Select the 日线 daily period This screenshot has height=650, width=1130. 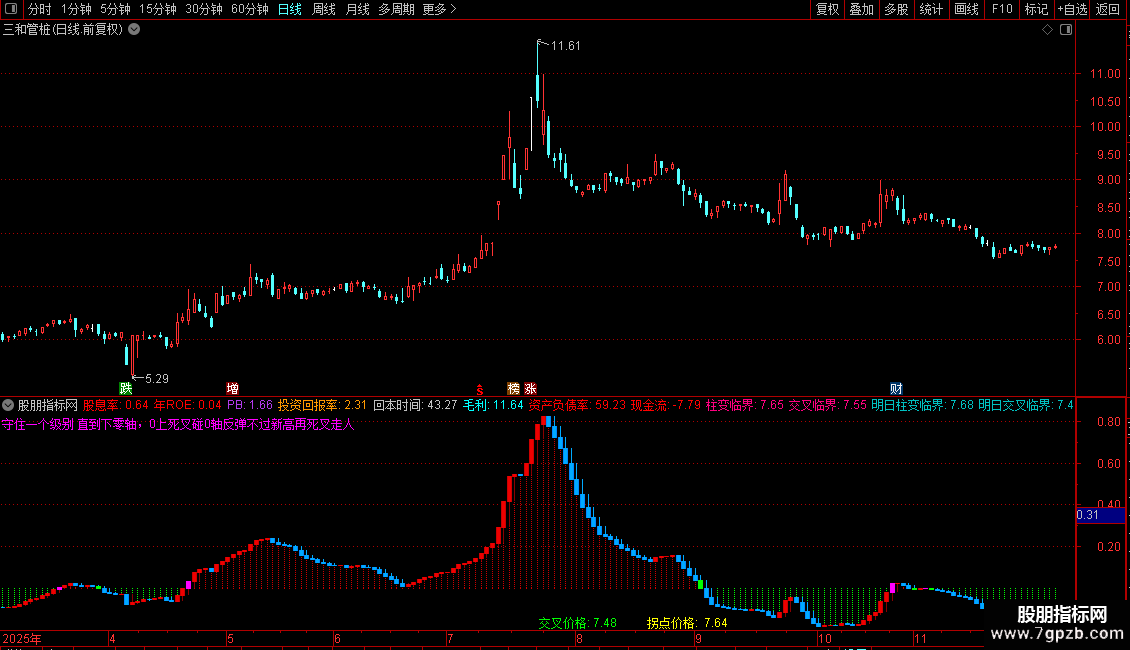pyautogui.click(x=290, y=9)
